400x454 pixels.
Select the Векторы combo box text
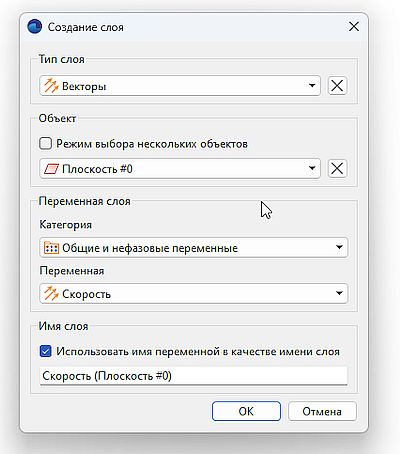coord(84,86)
